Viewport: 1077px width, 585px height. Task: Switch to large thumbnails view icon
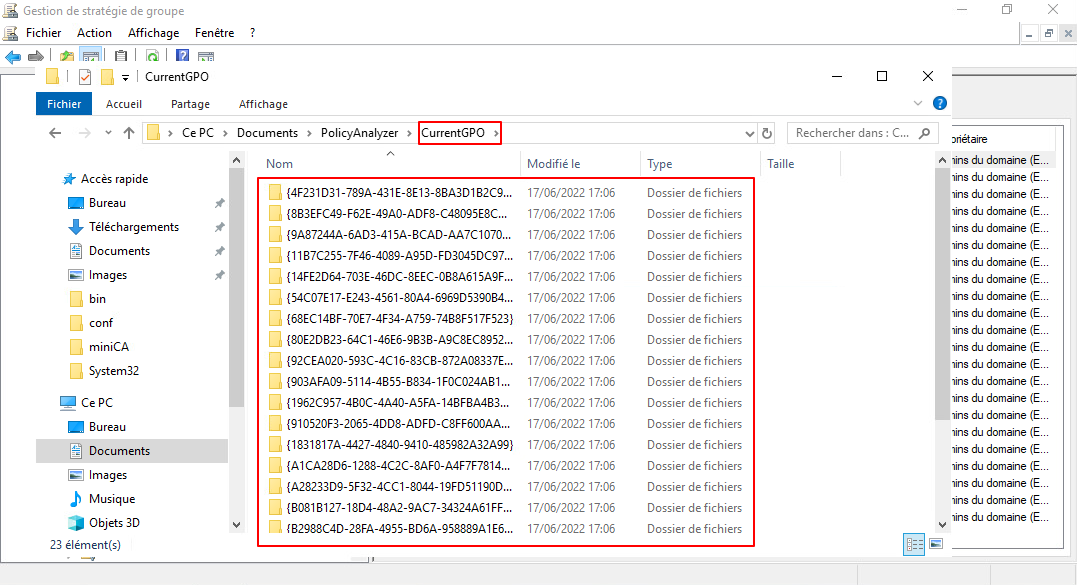(936, 544)
